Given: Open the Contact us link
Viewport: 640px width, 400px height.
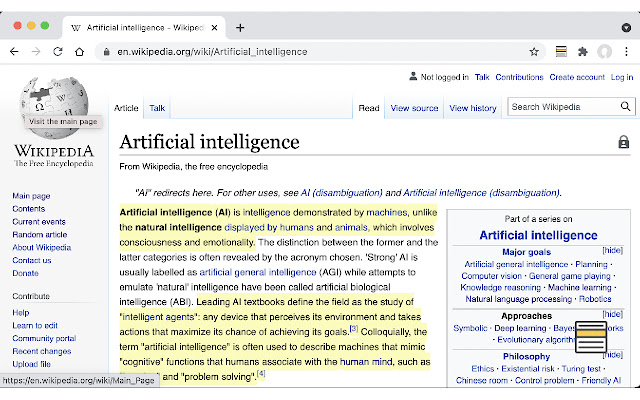Looking at the screenshot, I should pos(32,260).
